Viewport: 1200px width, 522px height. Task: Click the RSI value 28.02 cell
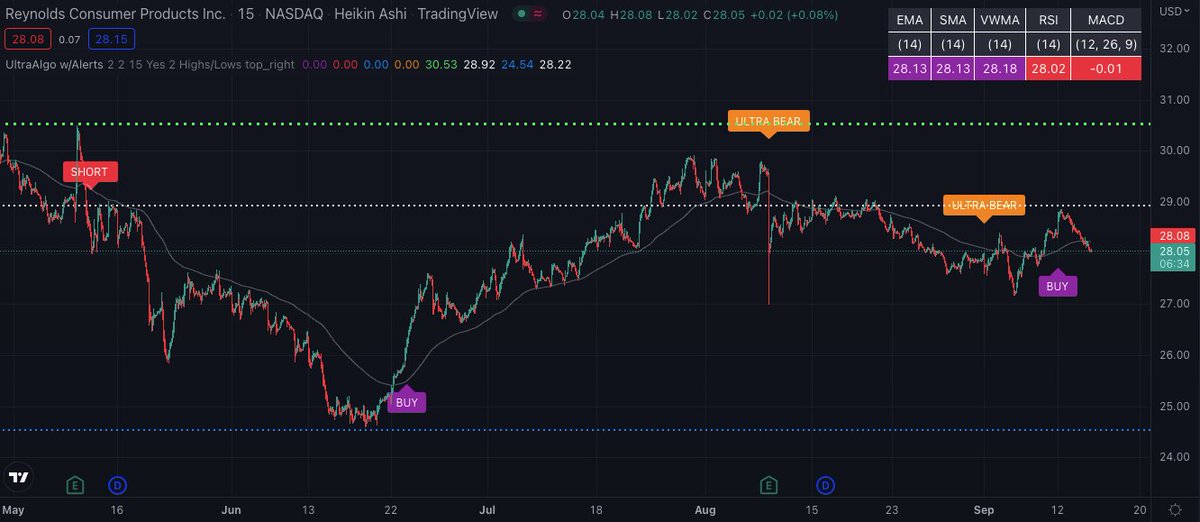(1049, 68)
